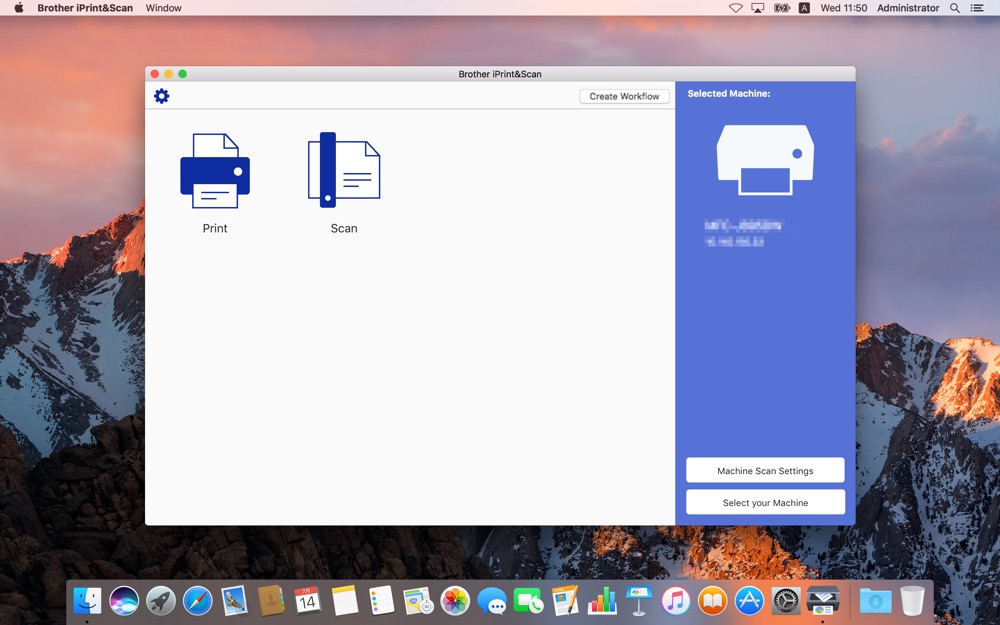Launch Safari from the dock

tap(197, 600)
